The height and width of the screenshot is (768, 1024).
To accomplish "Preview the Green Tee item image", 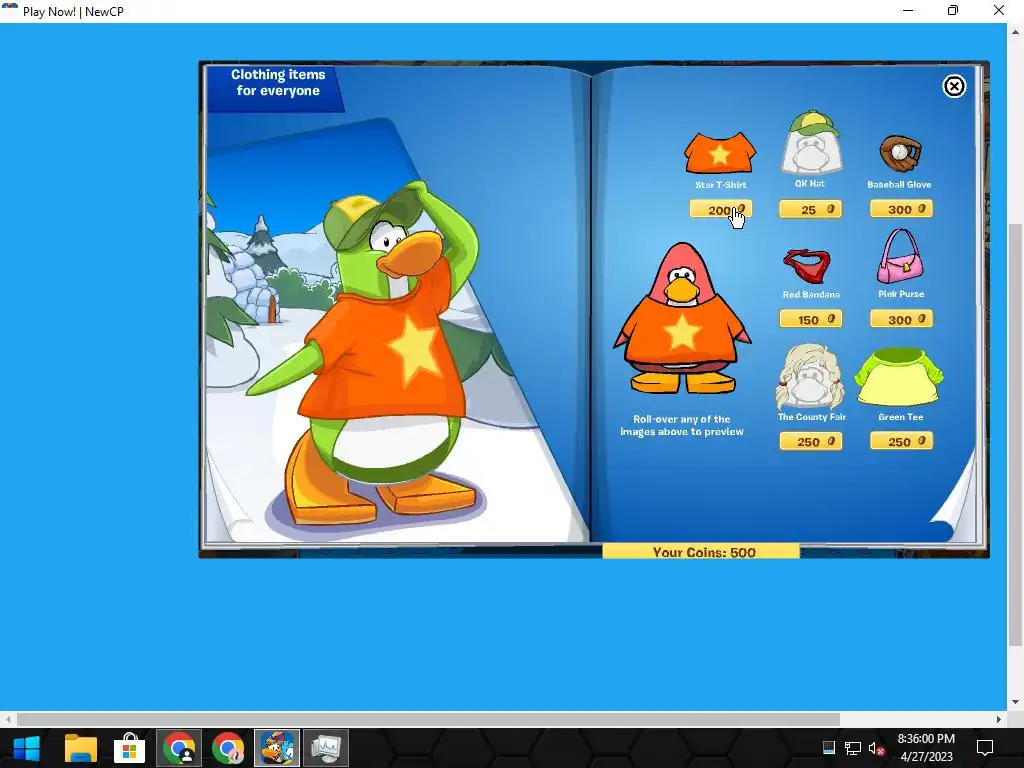I will [x=899, y=377].
